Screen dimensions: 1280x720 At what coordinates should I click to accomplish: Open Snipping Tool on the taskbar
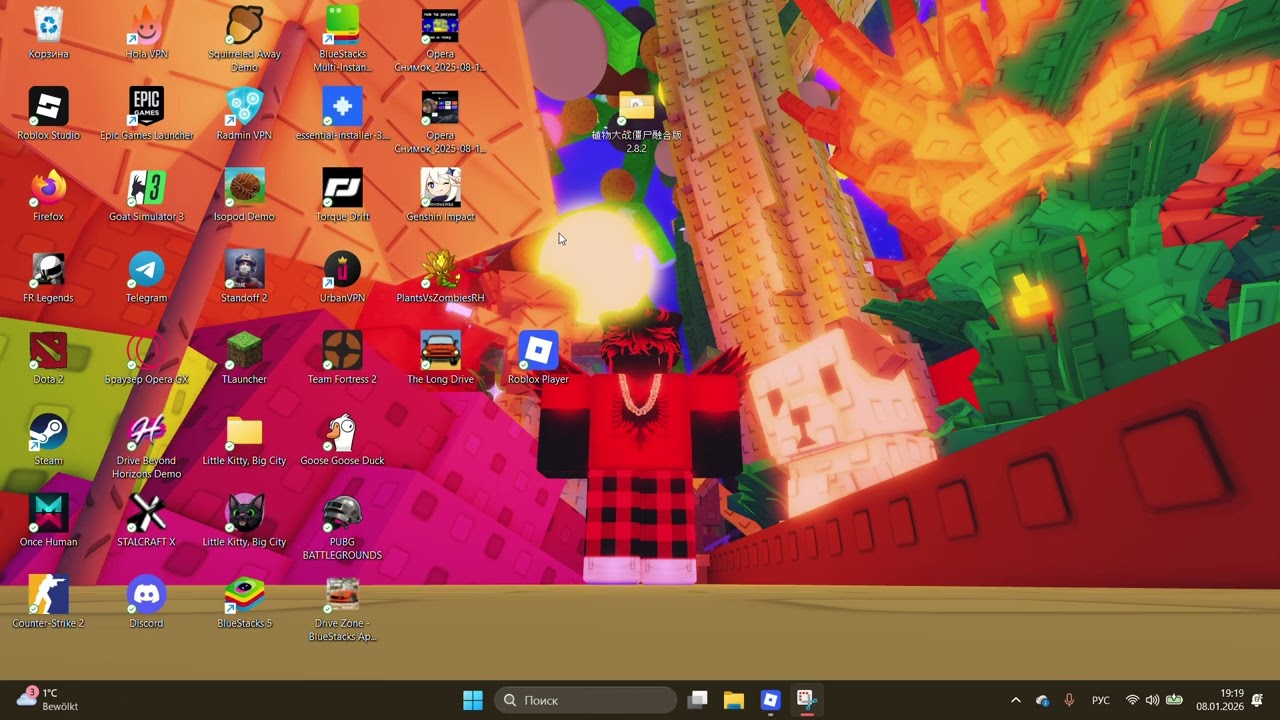click(806, 700)
